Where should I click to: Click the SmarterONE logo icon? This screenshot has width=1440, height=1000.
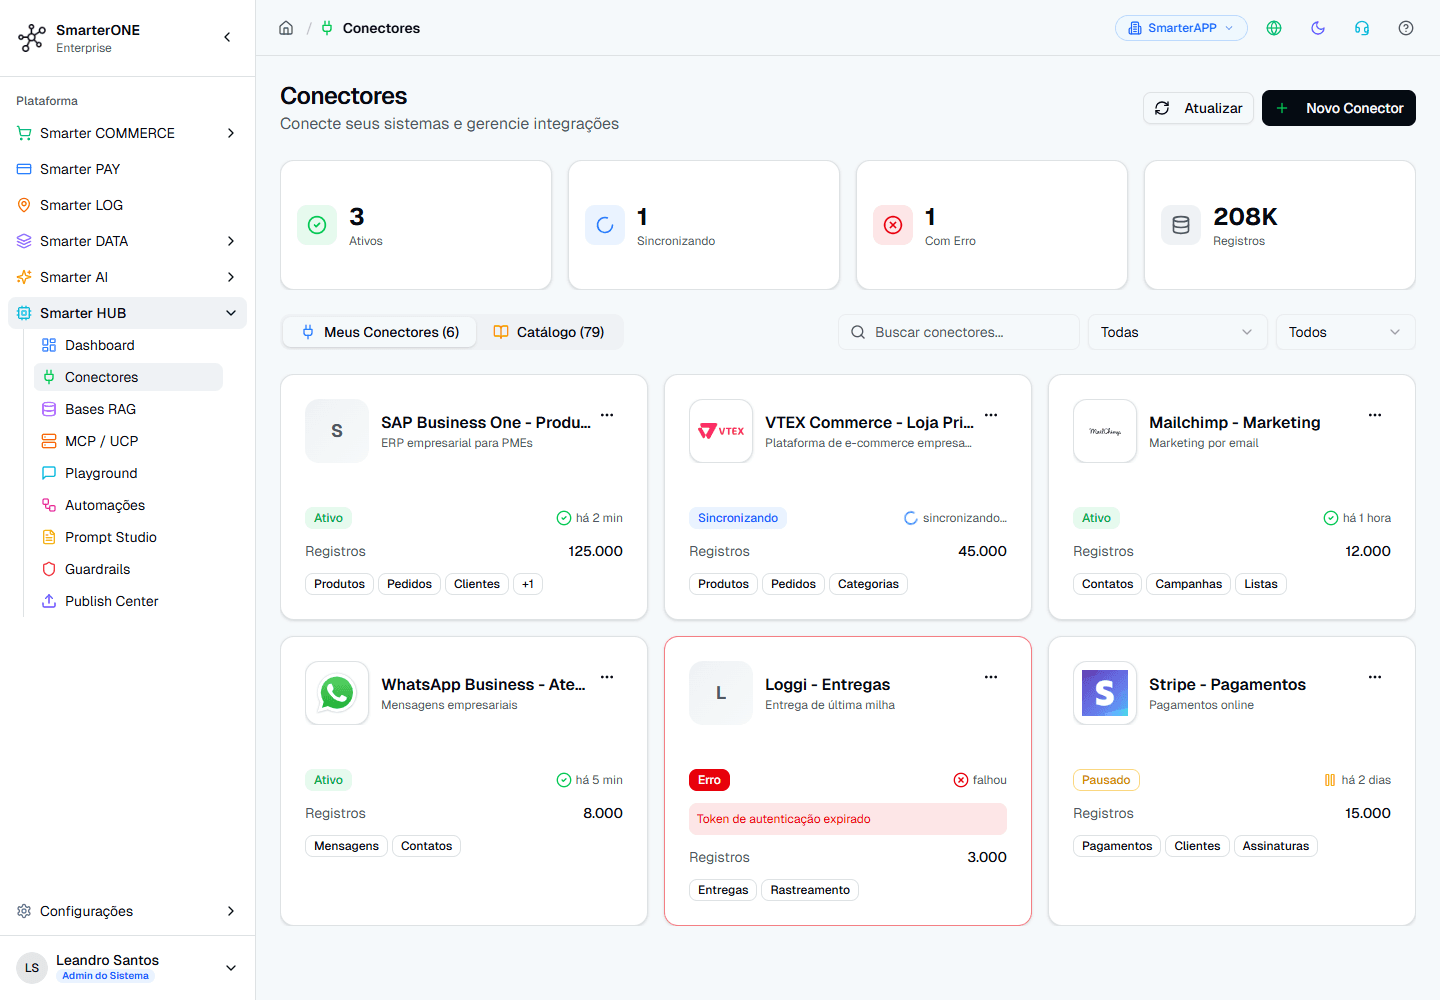32,38
